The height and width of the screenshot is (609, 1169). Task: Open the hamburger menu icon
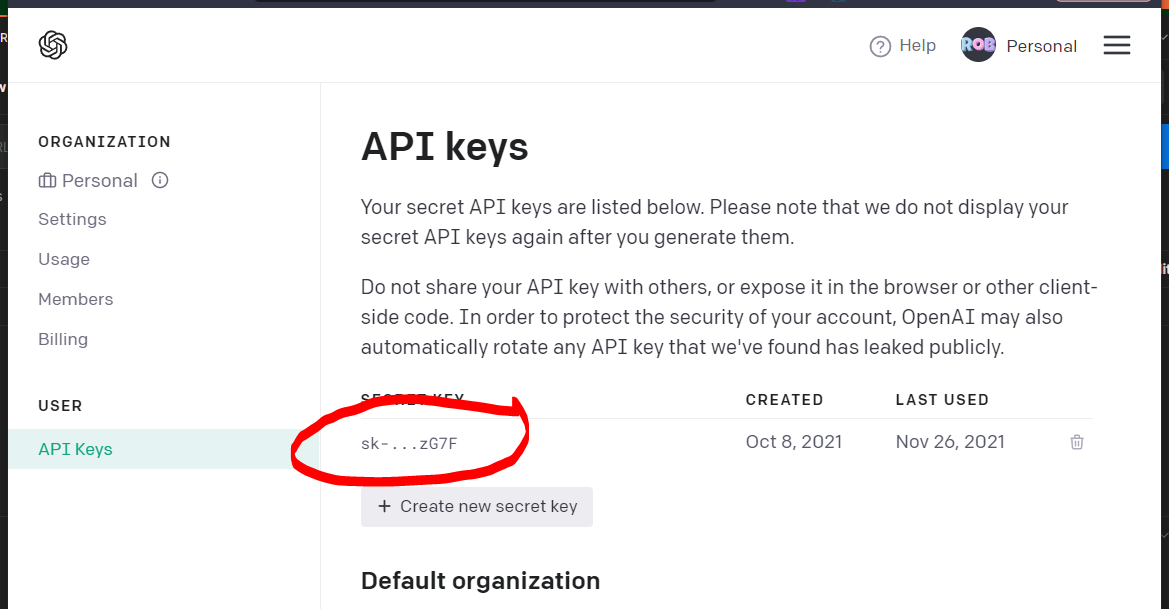(1117, 45)
